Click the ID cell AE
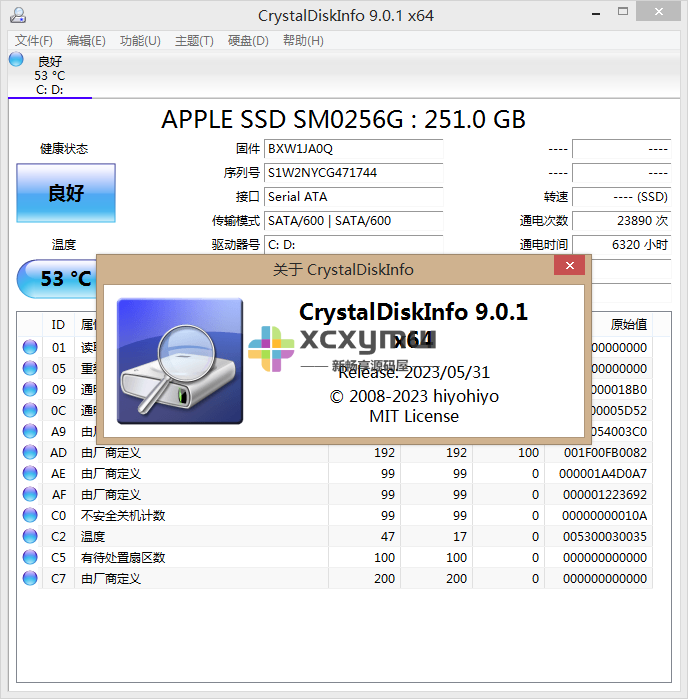Image resolution: width=688 pixels, height=699 pixels. click(58, 474)
